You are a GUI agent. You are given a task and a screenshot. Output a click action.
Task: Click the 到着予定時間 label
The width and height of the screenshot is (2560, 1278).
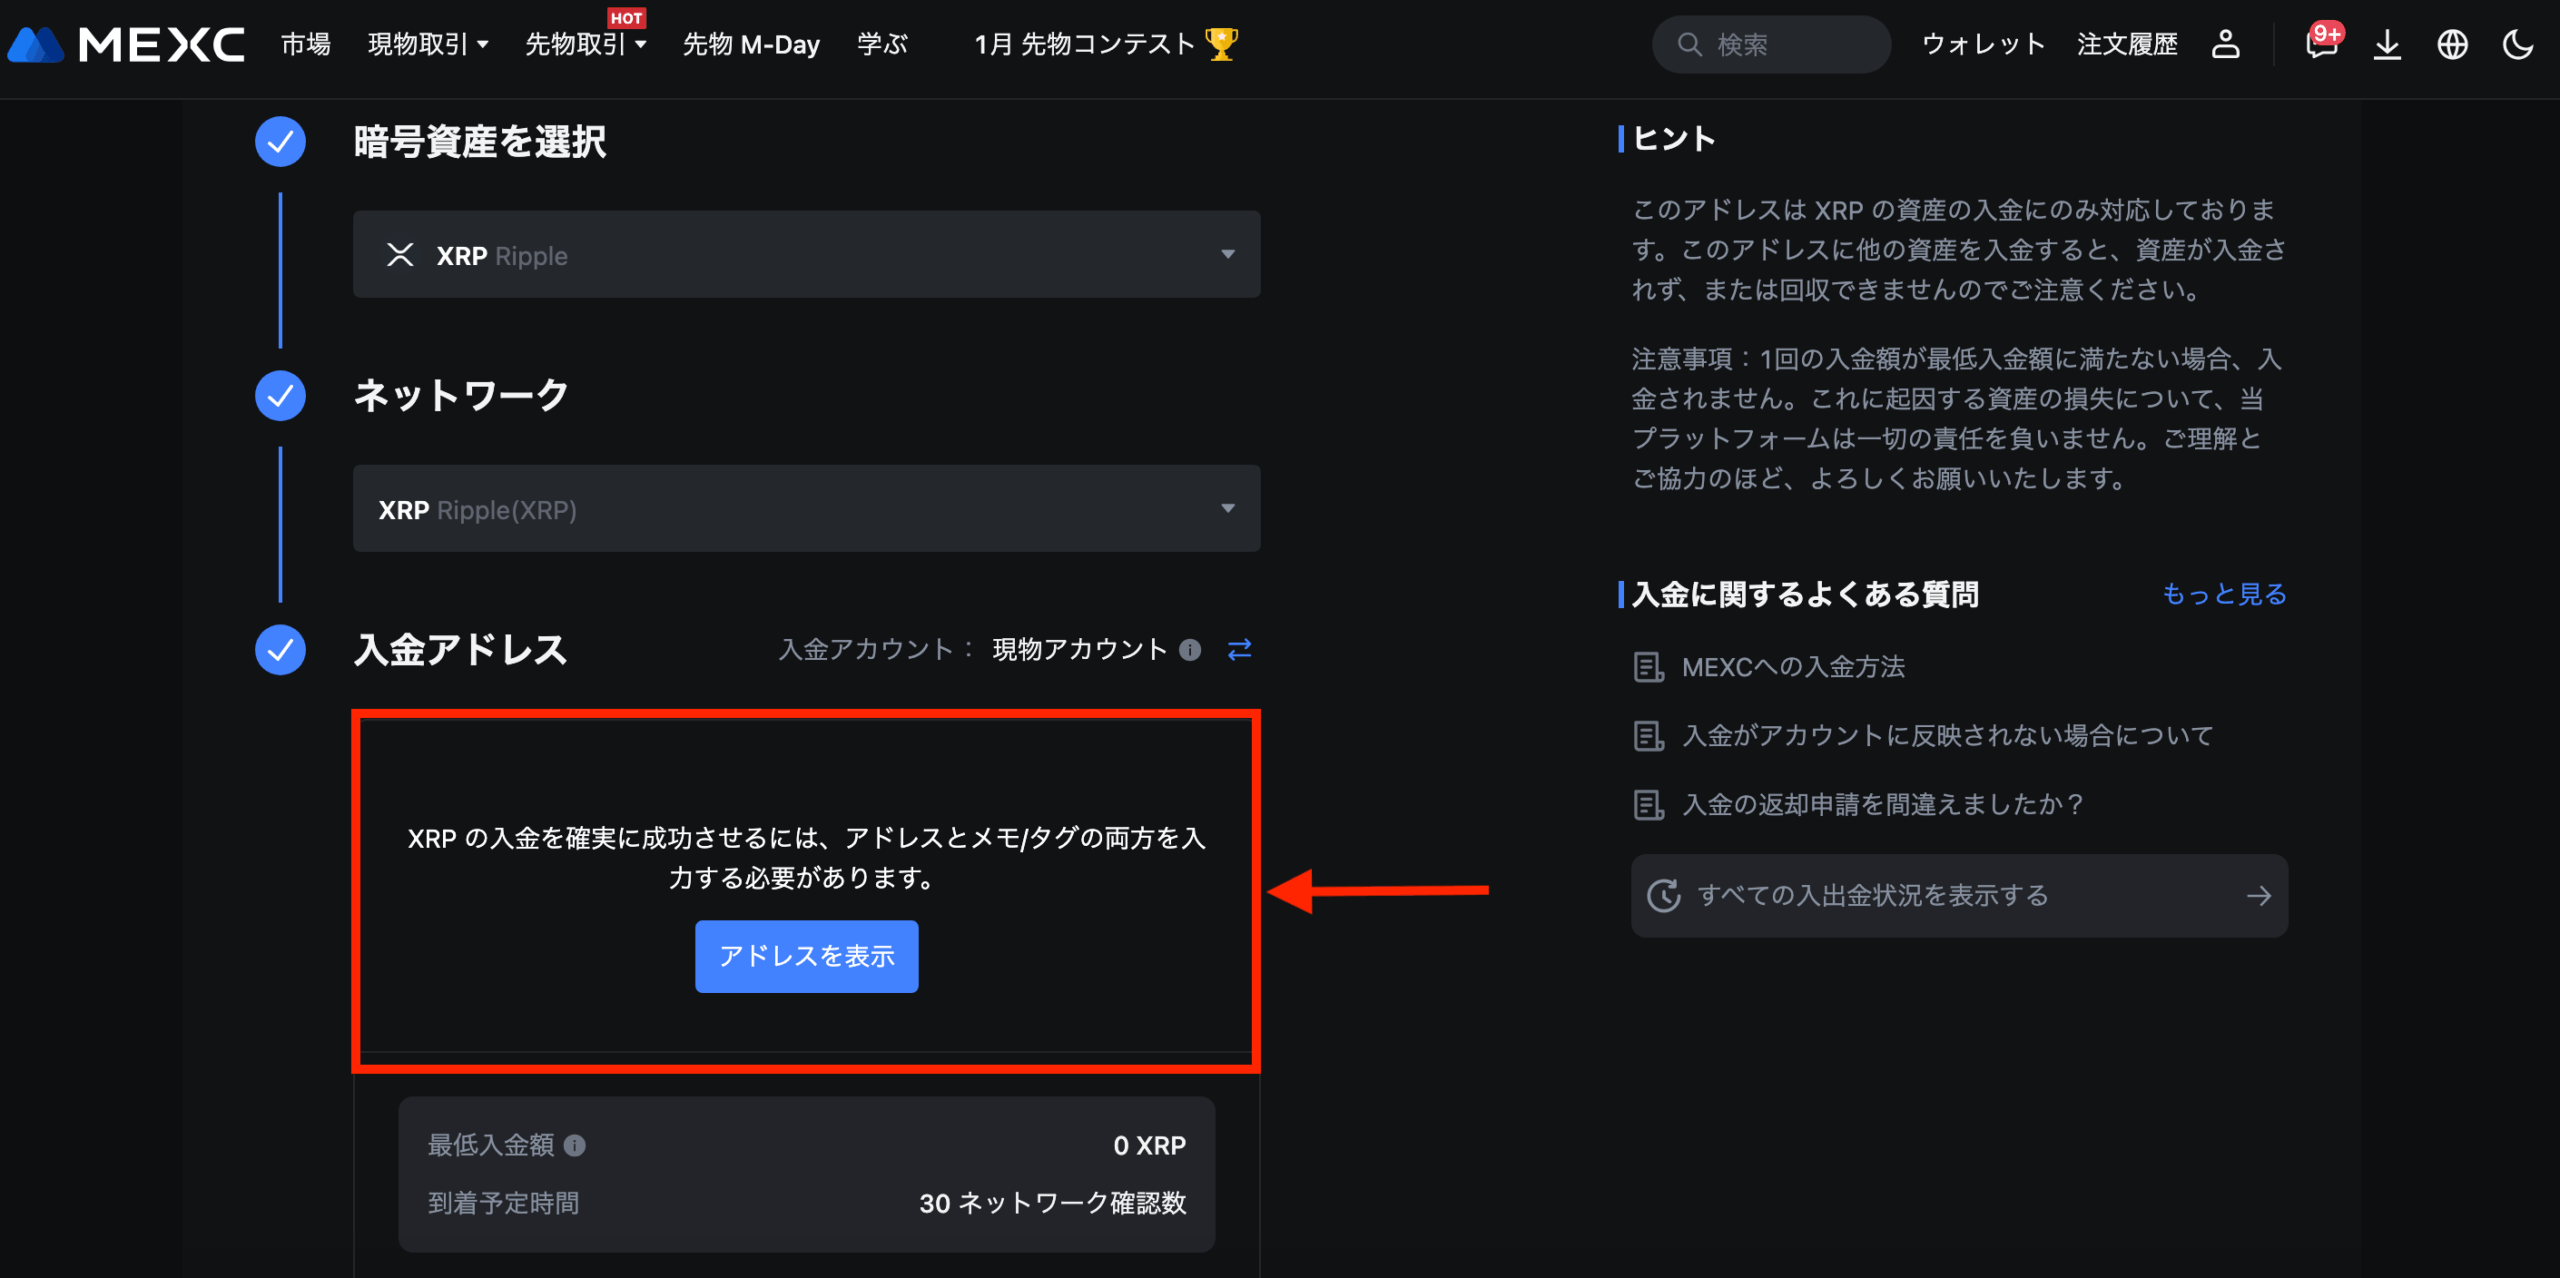click(x=503, y=1203)
